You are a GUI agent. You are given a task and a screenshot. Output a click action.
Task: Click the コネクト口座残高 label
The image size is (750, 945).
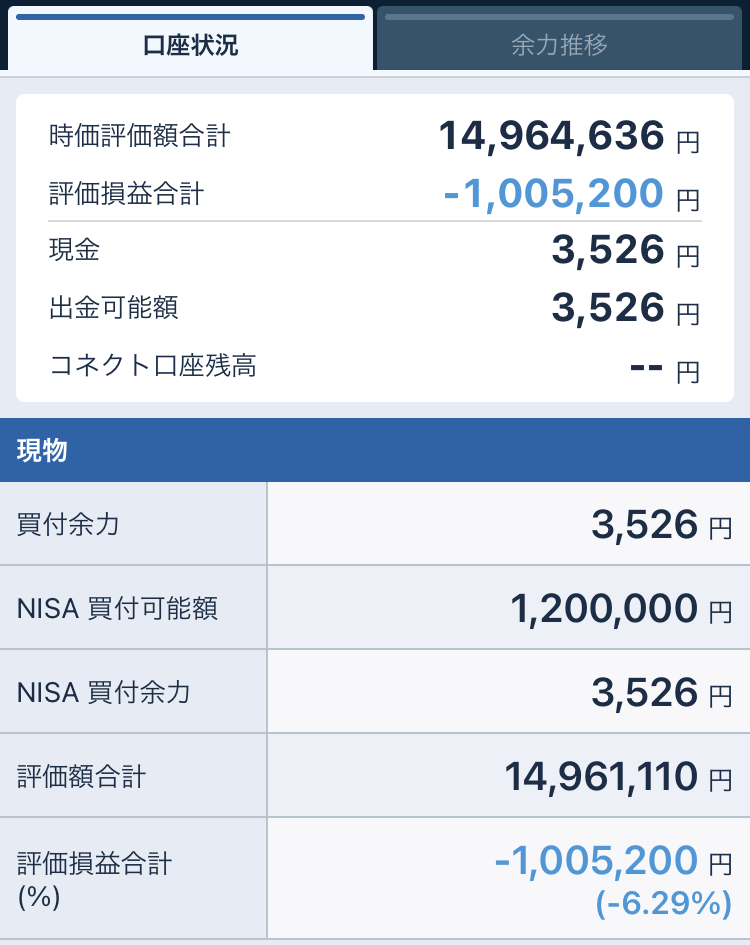(153, 366)
